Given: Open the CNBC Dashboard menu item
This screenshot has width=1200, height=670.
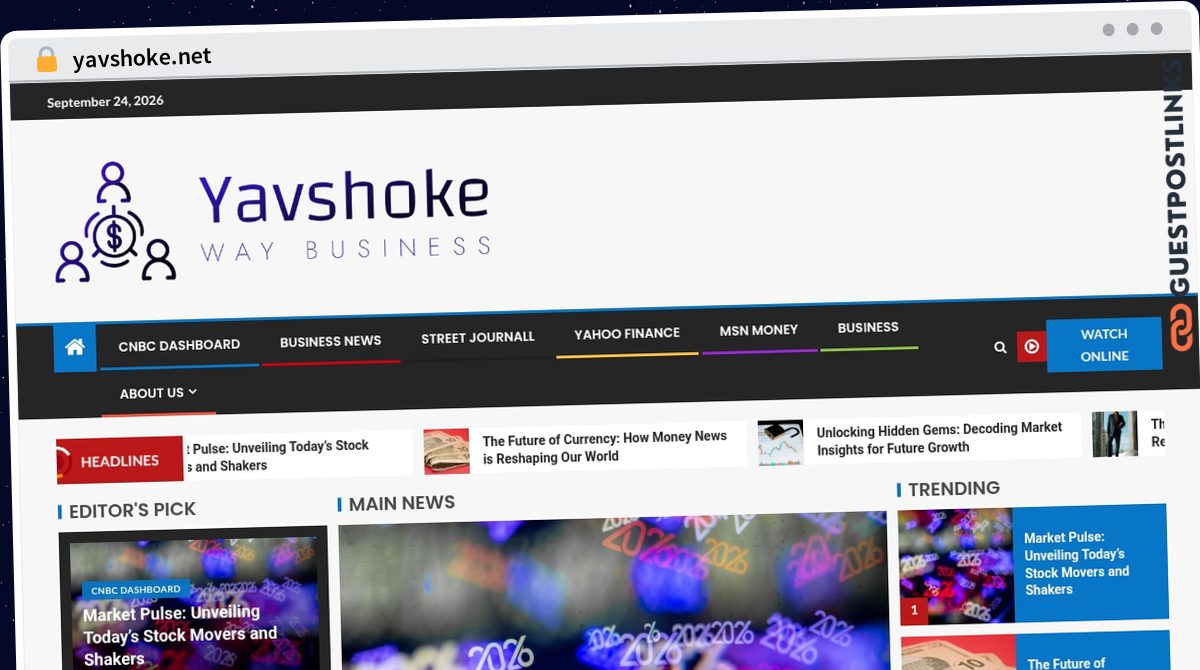Looking at the screenshot, I should pyautogui.click(x=179, y=345).
